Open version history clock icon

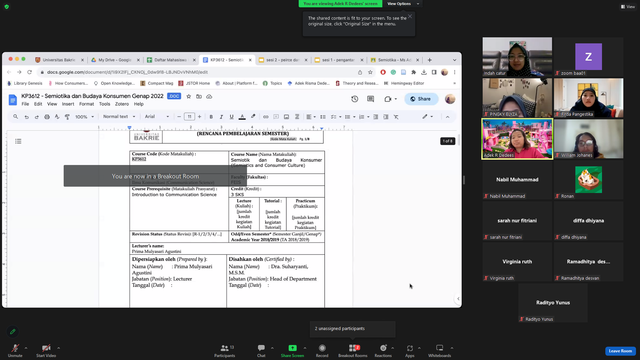click(x=354, y=99)
